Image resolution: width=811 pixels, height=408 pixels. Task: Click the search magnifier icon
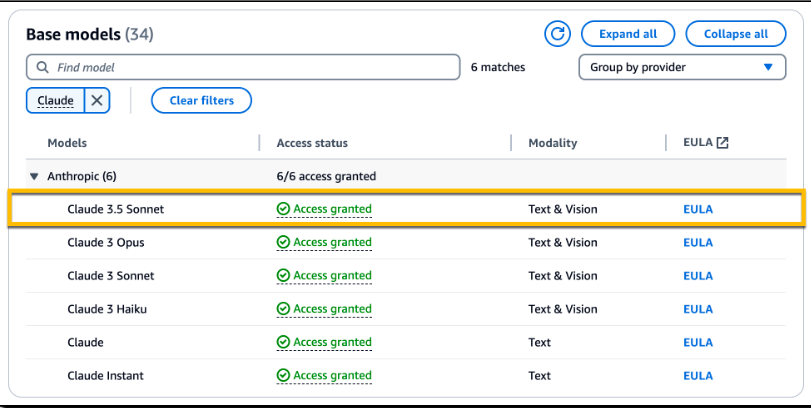[x=42, y=67]
